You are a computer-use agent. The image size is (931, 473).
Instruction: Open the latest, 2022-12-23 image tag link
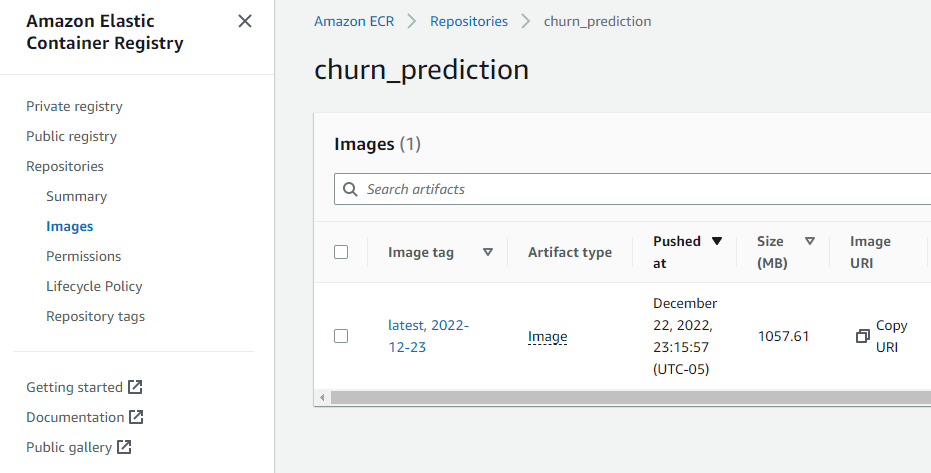428,336
